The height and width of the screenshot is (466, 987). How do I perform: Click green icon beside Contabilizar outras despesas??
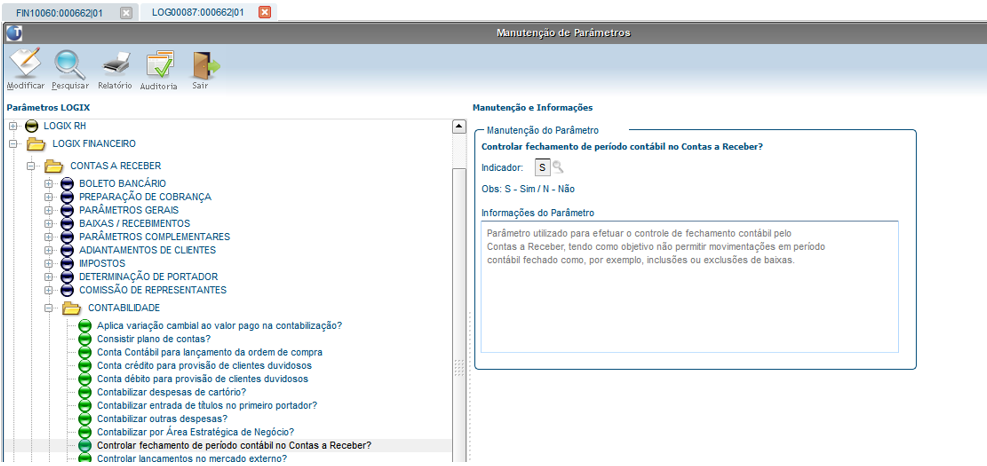[x=85, y=419]
